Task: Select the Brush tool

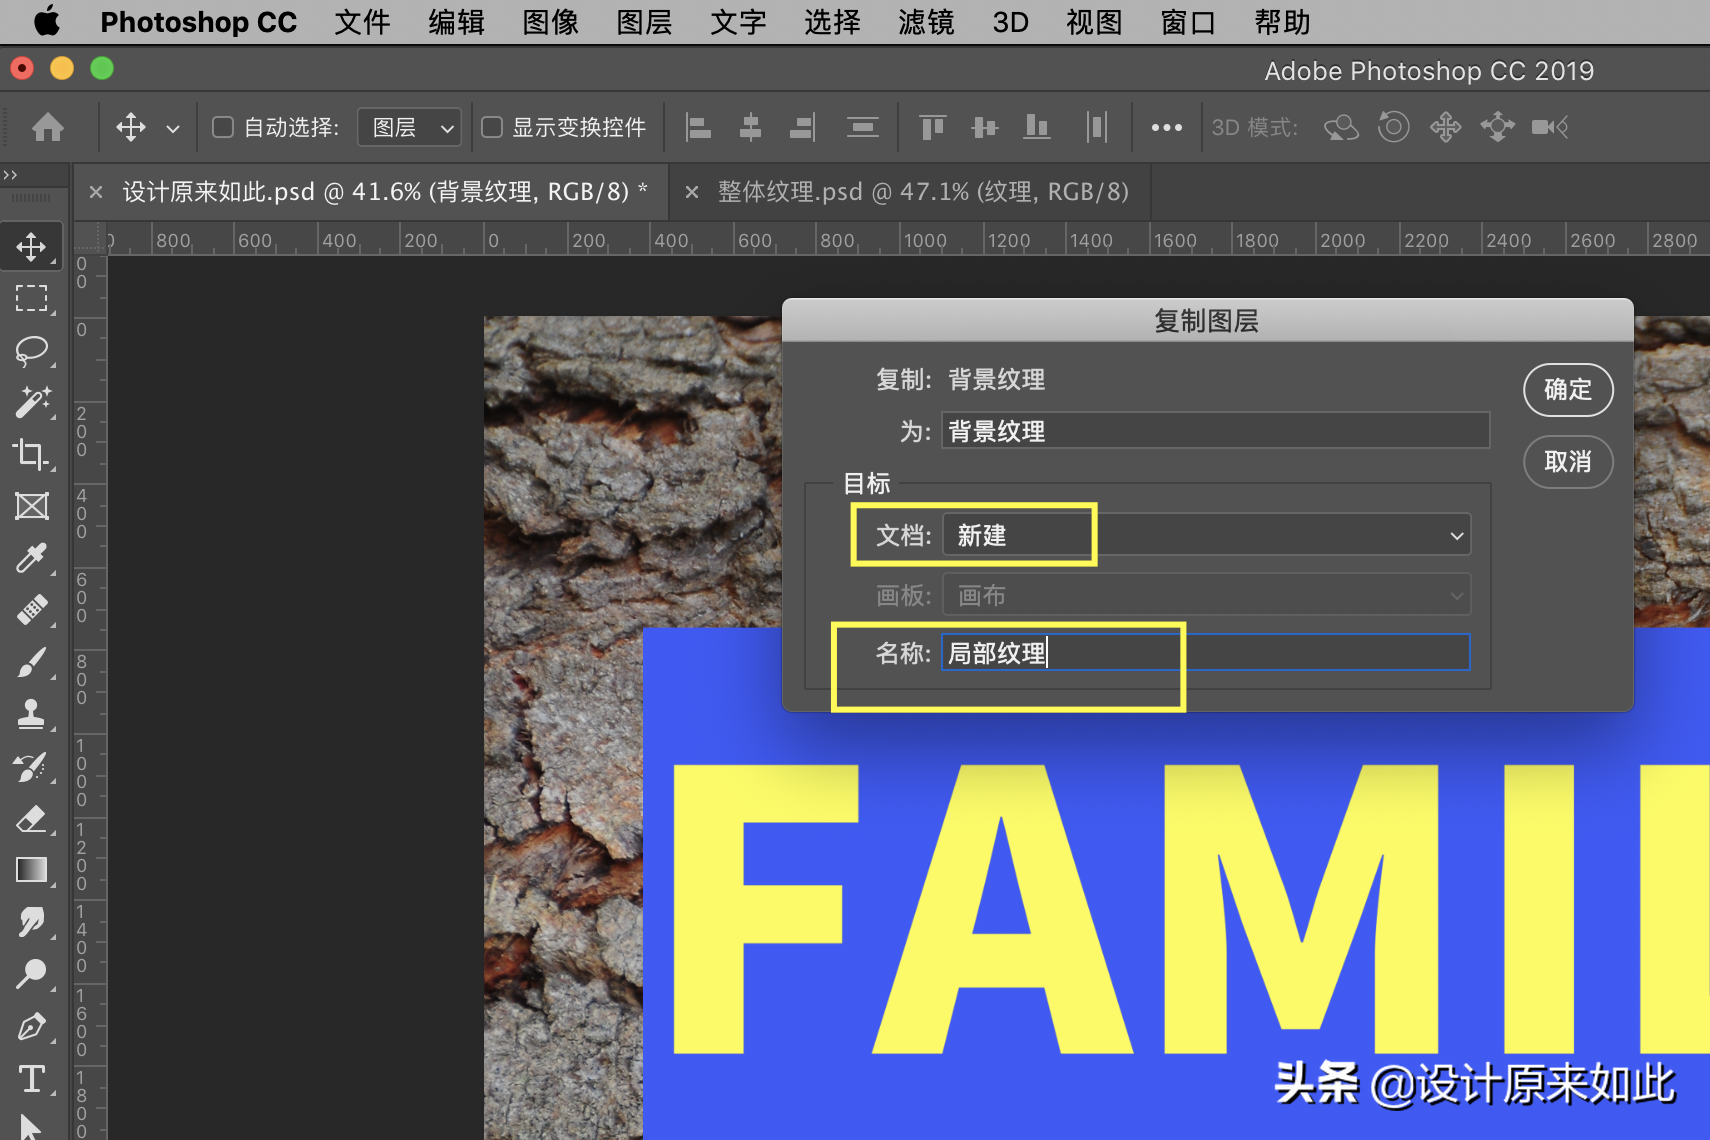Action: tap(31, 662)
